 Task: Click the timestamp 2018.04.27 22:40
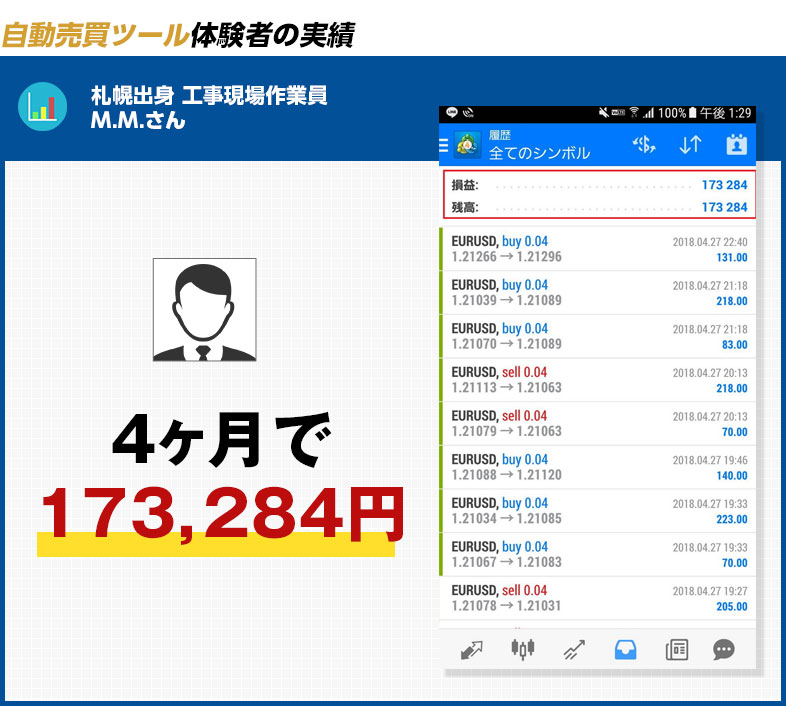point(710,242)
